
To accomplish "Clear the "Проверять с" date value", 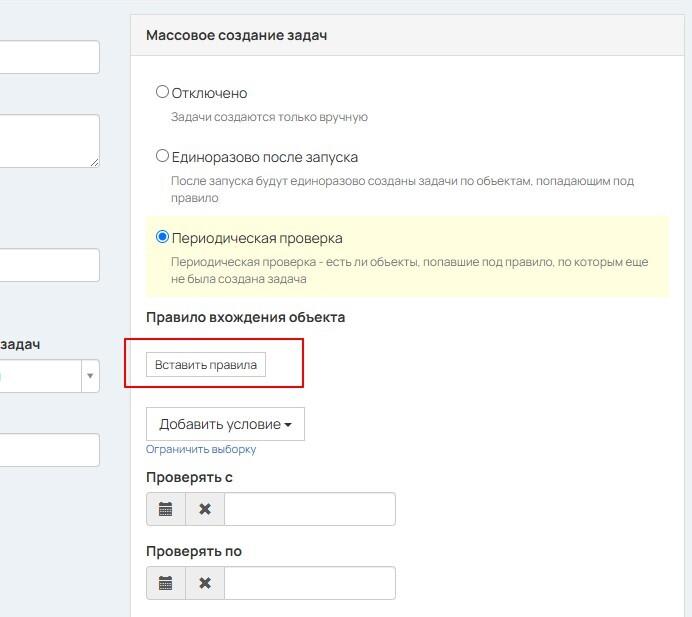I will (205, 509).
